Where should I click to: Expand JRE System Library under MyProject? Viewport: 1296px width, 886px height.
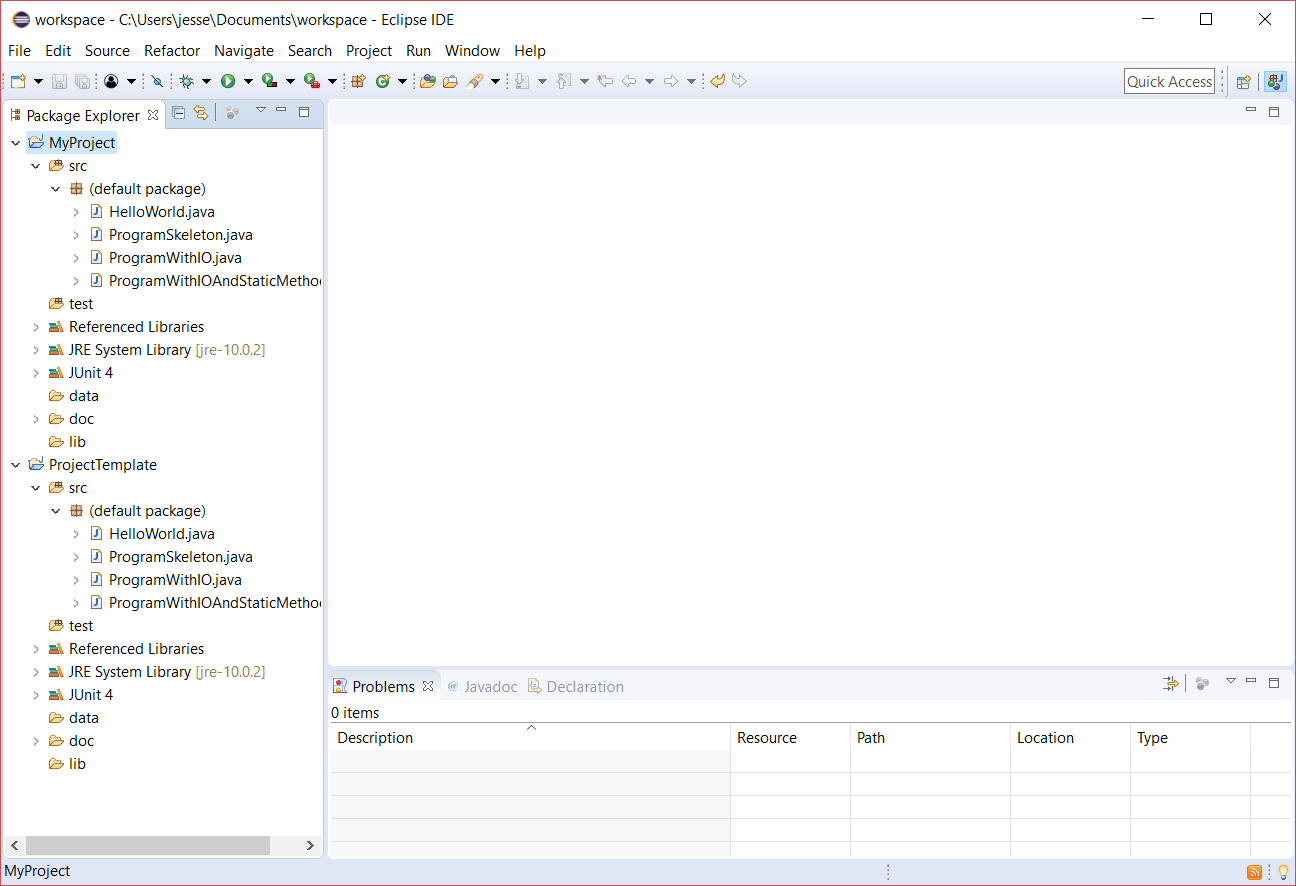(36, 350)
